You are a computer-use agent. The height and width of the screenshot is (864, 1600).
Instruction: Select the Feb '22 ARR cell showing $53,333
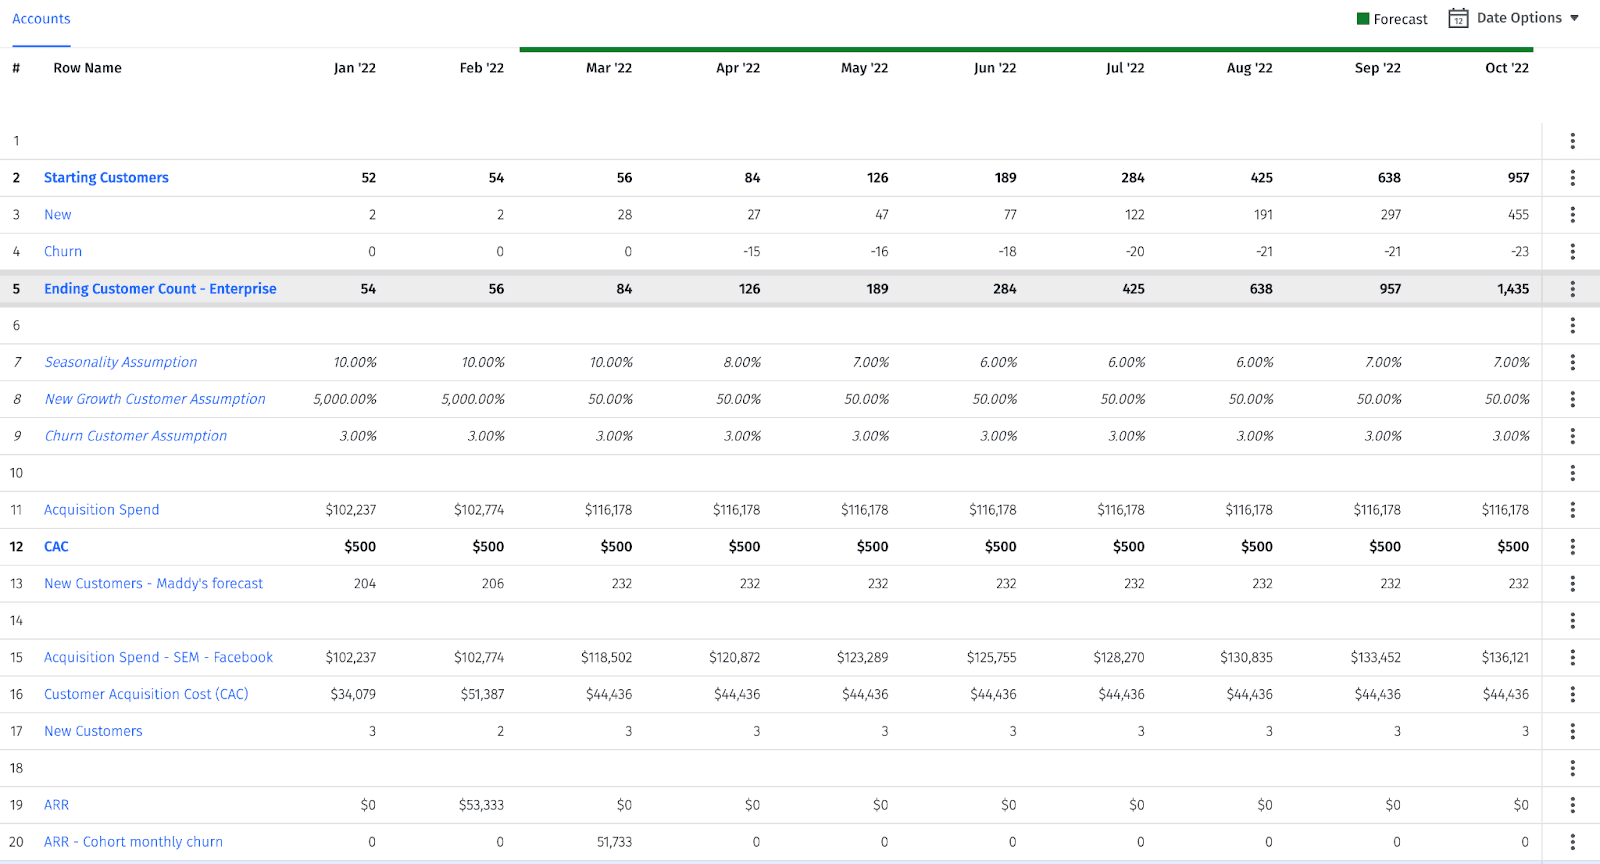click(x=481, y=805)
